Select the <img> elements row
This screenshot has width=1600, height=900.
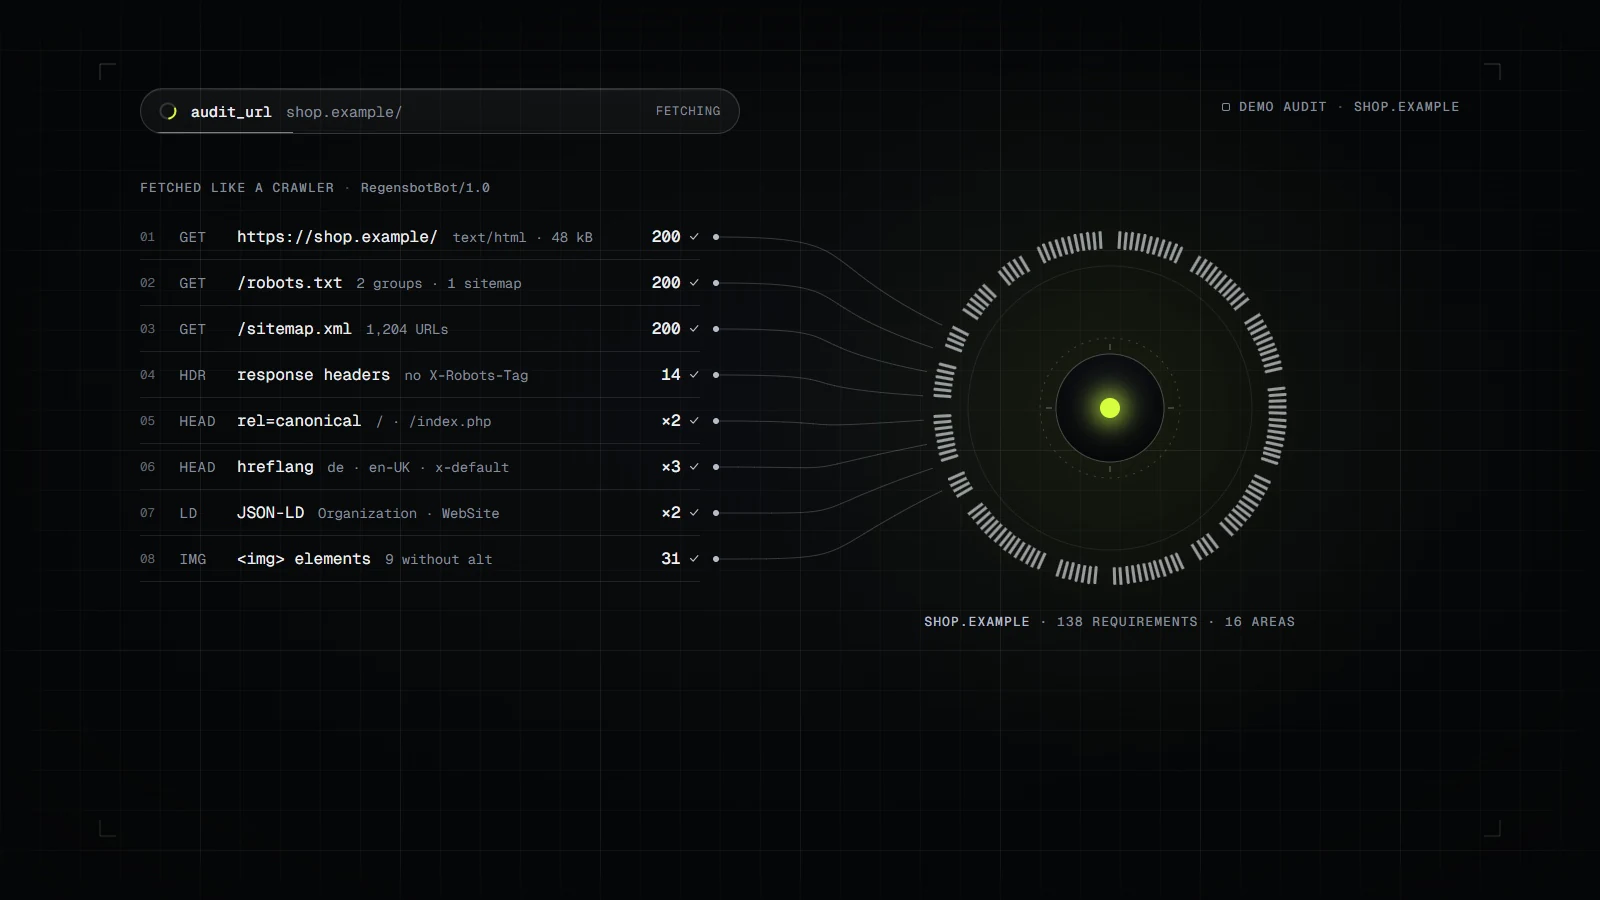[420, 559]
